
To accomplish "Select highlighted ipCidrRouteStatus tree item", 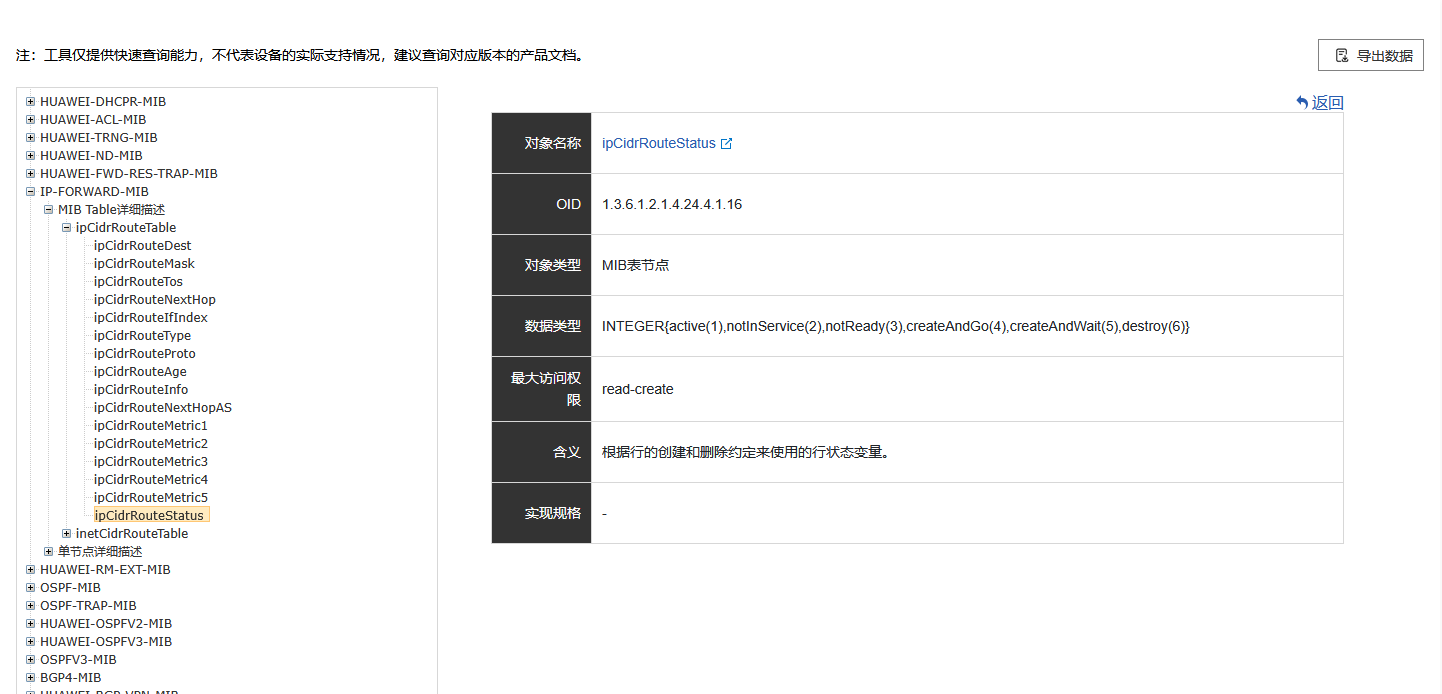I will (151, 516).
